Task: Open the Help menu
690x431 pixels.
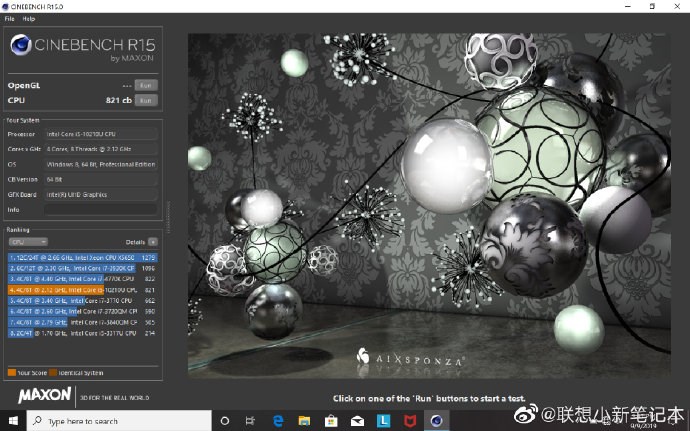Action: [28, 19]
